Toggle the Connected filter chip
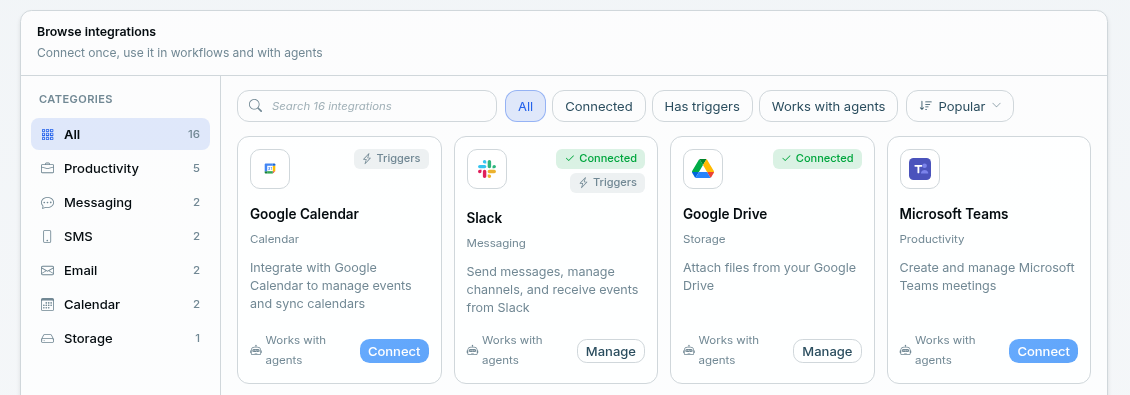The height and width of the screenshot is (395, 1130). tap(599, 106)
